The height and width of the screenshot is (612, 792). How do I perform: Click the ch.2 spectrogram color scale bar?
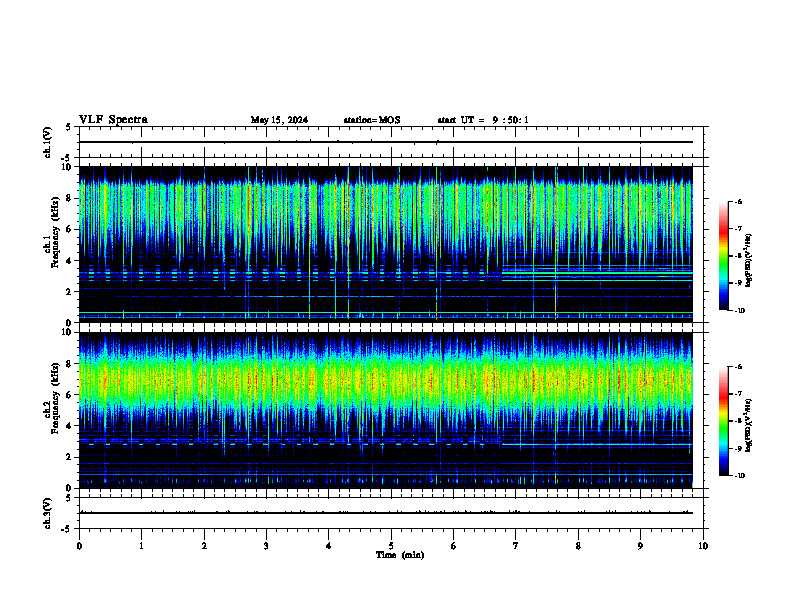[x=724, y=421]
